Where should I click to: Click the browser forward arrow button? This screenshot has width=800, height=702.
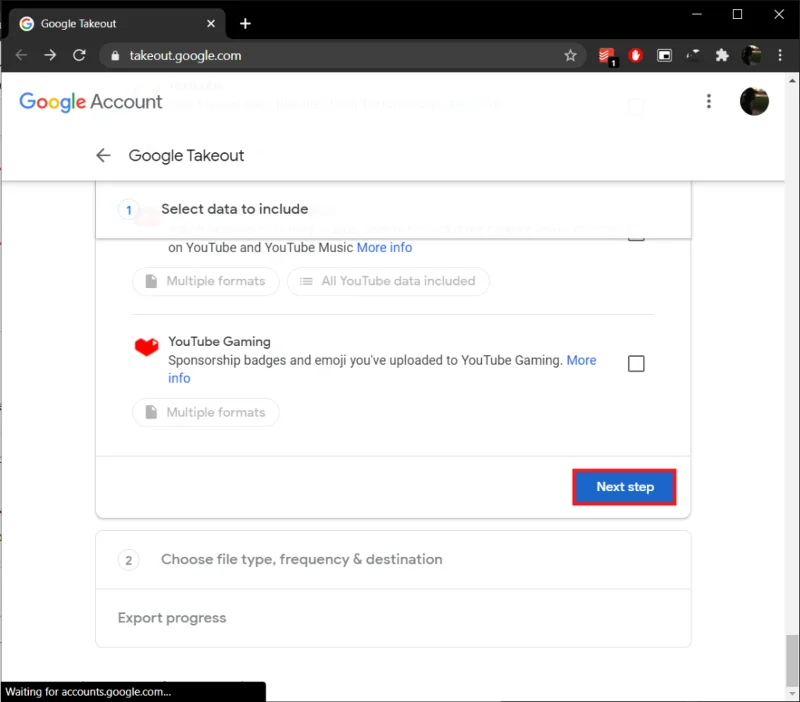pyautogui.click(x=50, y=55)
